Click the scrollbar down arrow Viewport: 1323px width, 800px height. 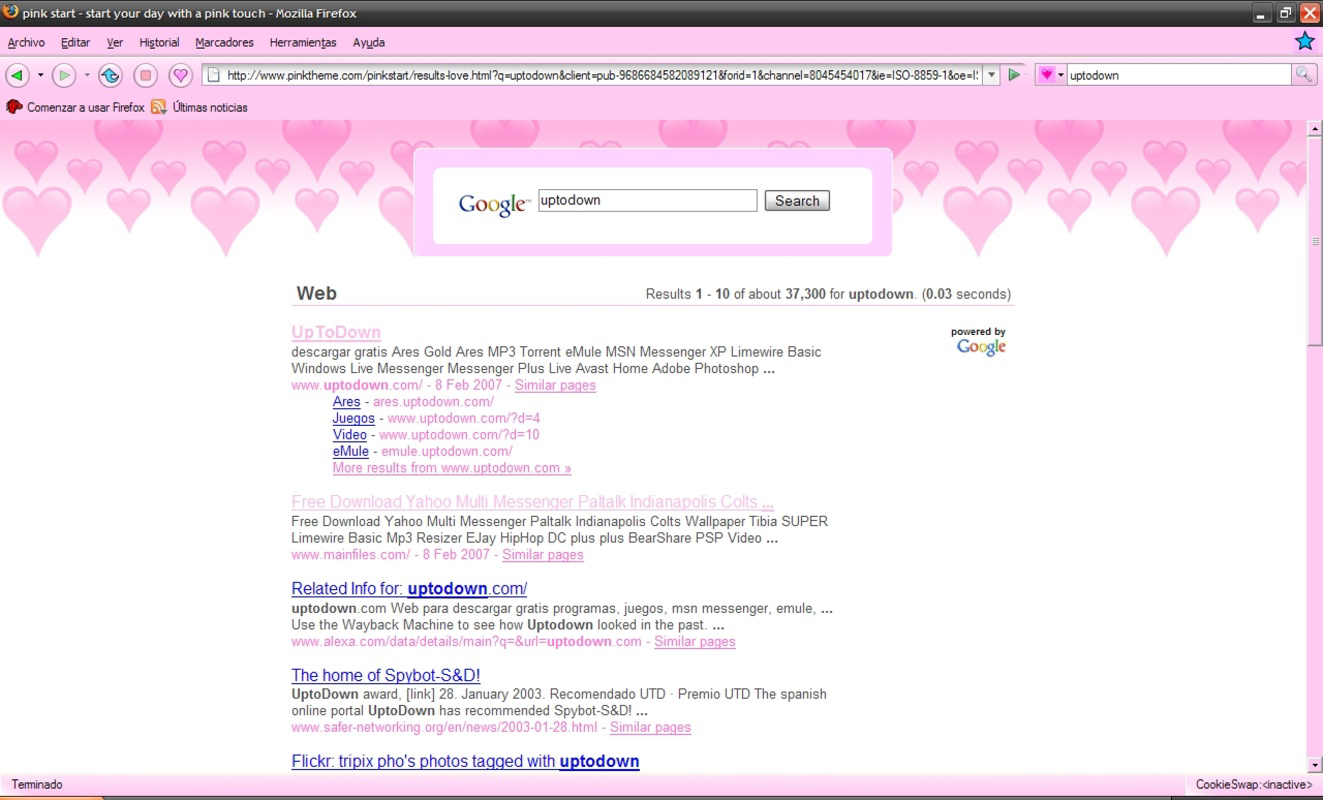(x=1315, y=764)
